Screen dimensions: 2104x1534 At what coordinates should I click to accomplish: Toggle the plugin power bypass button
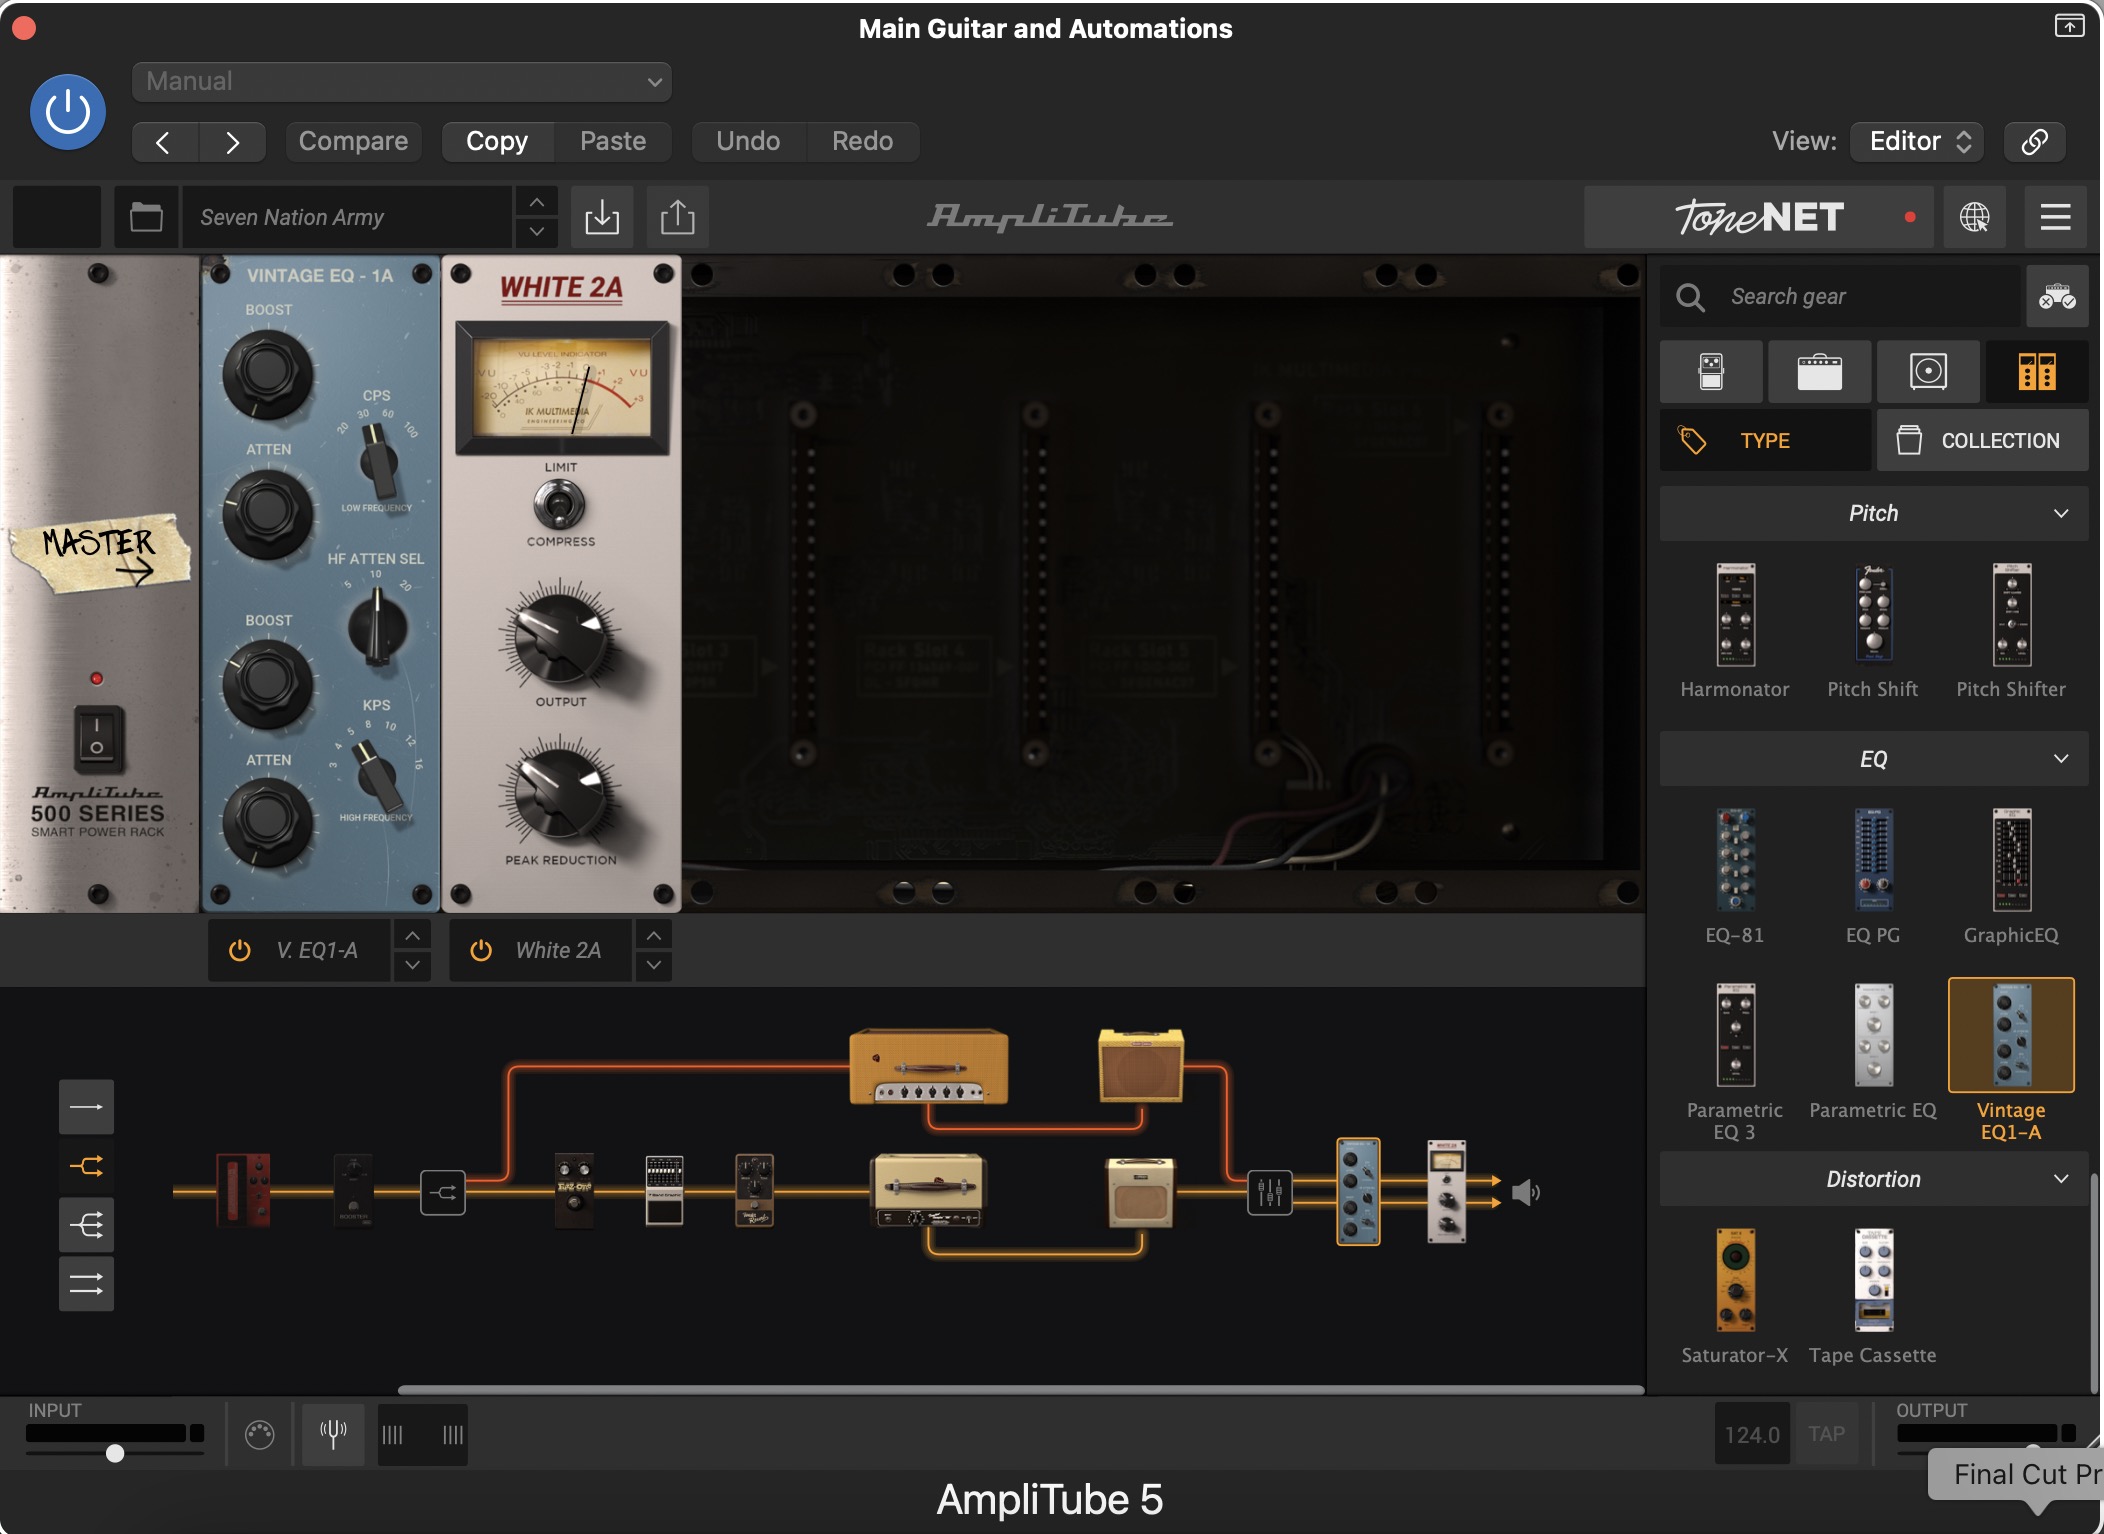[68, 112]
